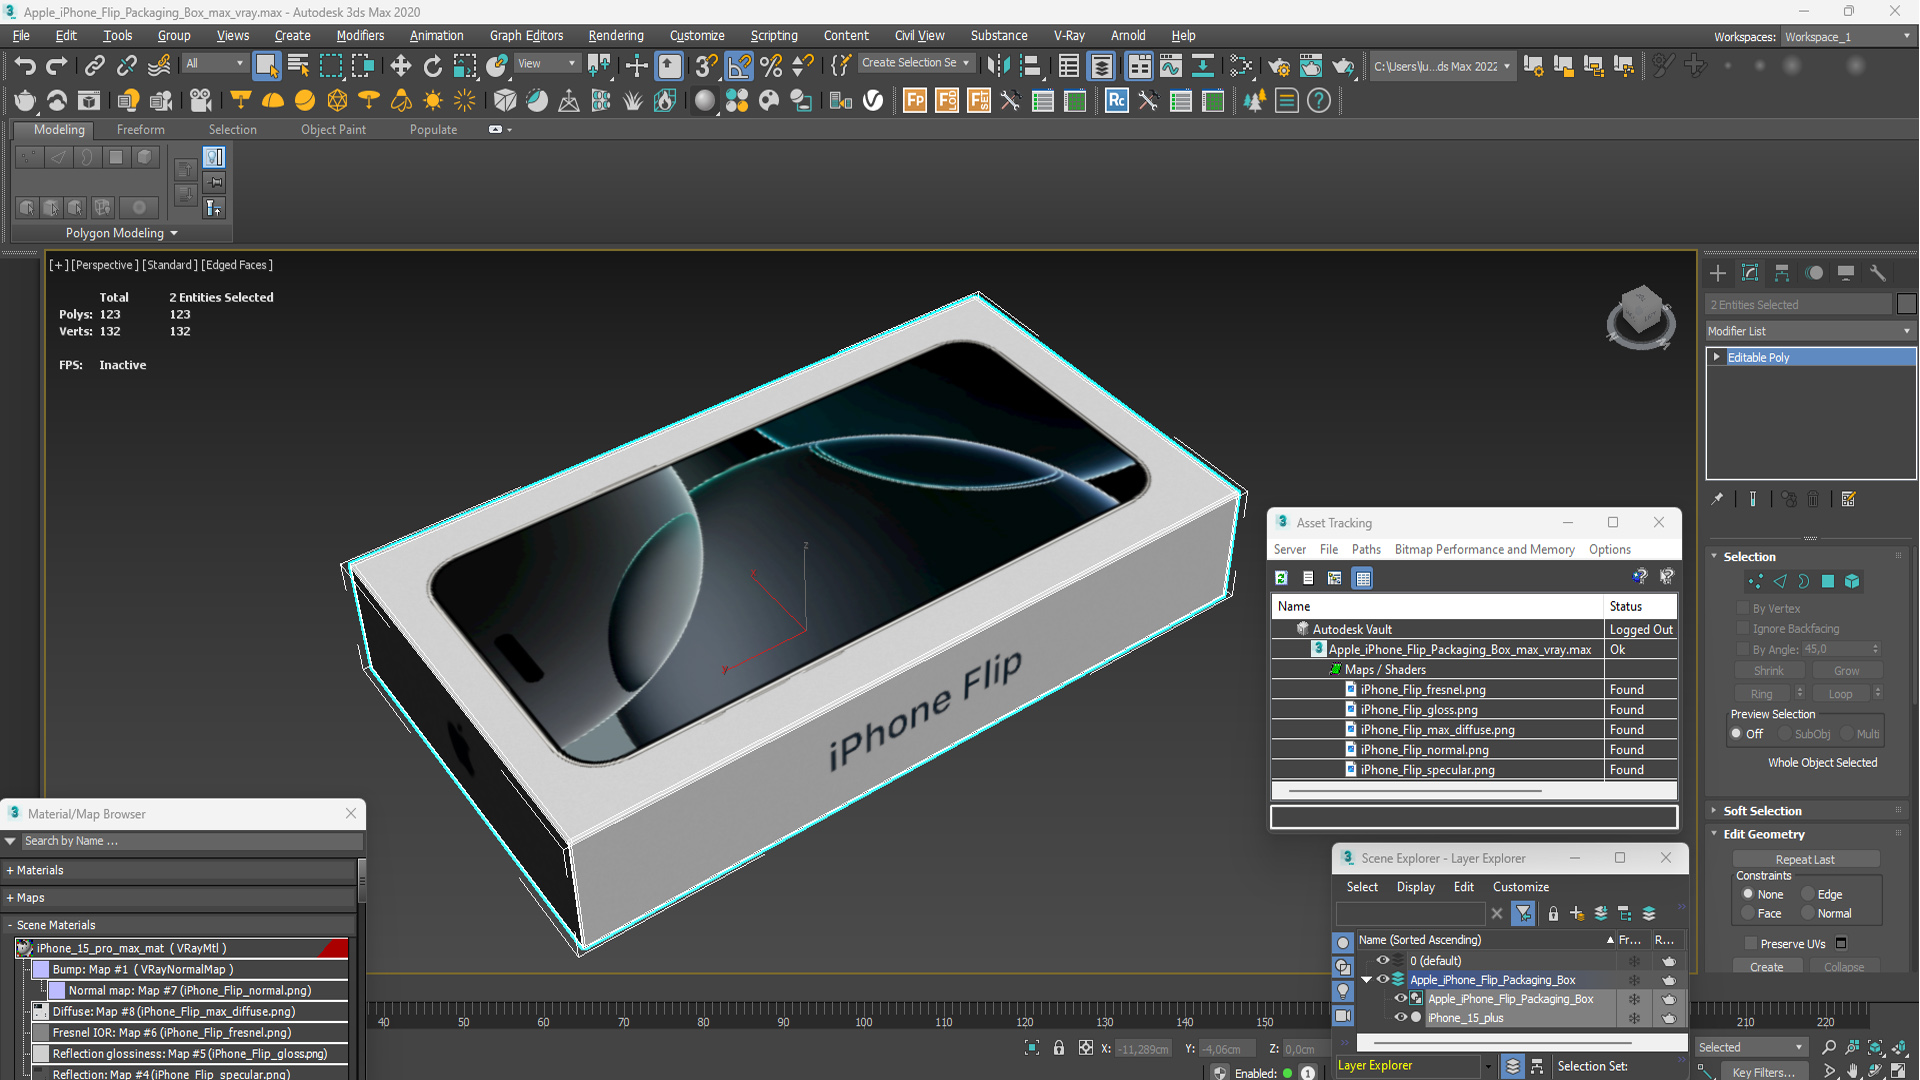The width and height of the screenshot is (1920, 1080).
Task: Open the Select by Name list
Action: [298, 66]
